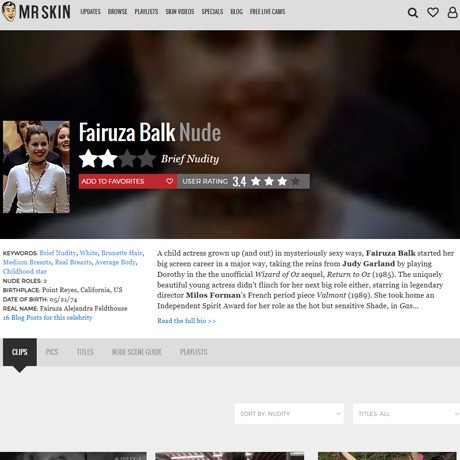The height and width of the screenshot is (460, 460).
Task: Open the Browse menu item
Action: coord(117,12)
